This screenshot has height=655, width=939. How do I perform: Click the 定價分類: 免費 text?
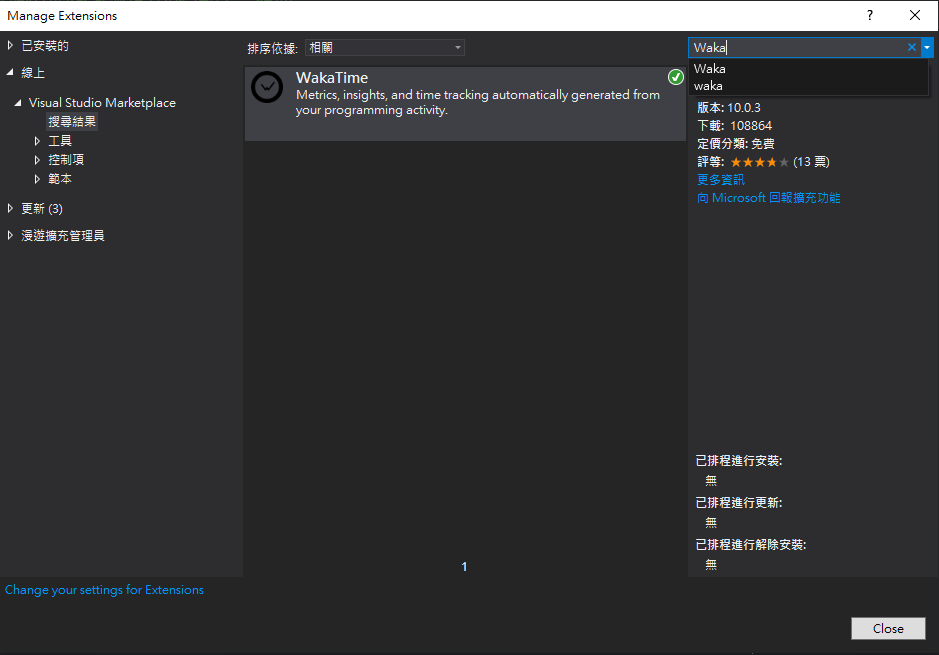click(x=736, y=144)
